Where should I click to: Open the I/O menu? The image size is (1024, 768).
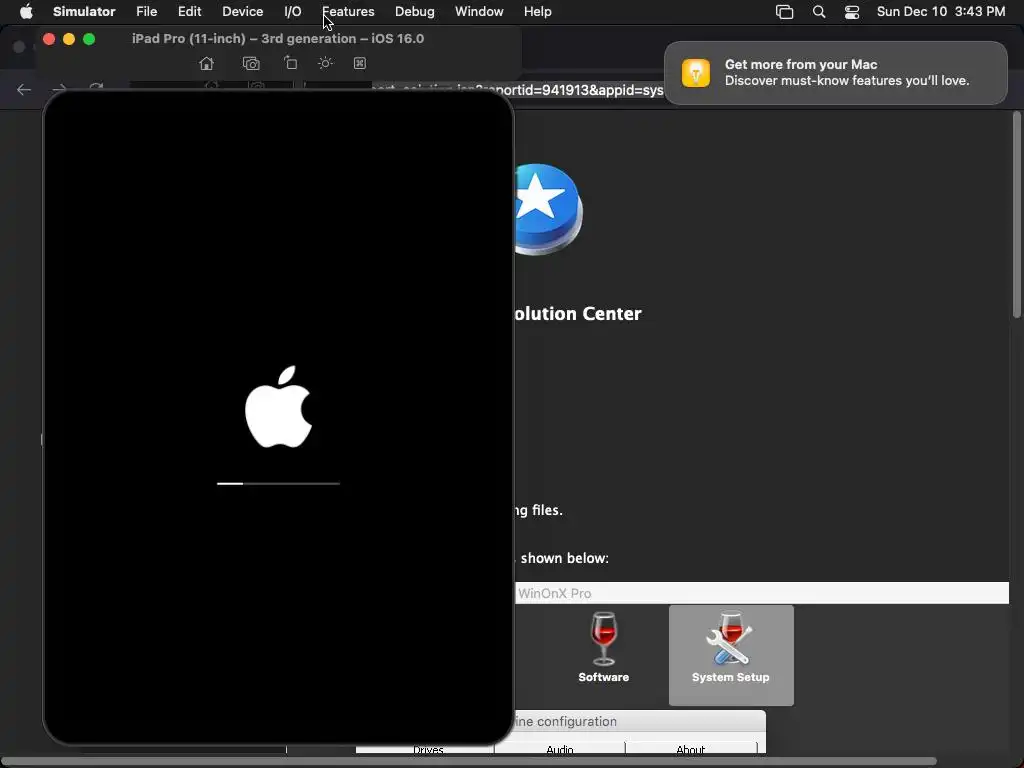pyautogui.click(x=293, y=12)
